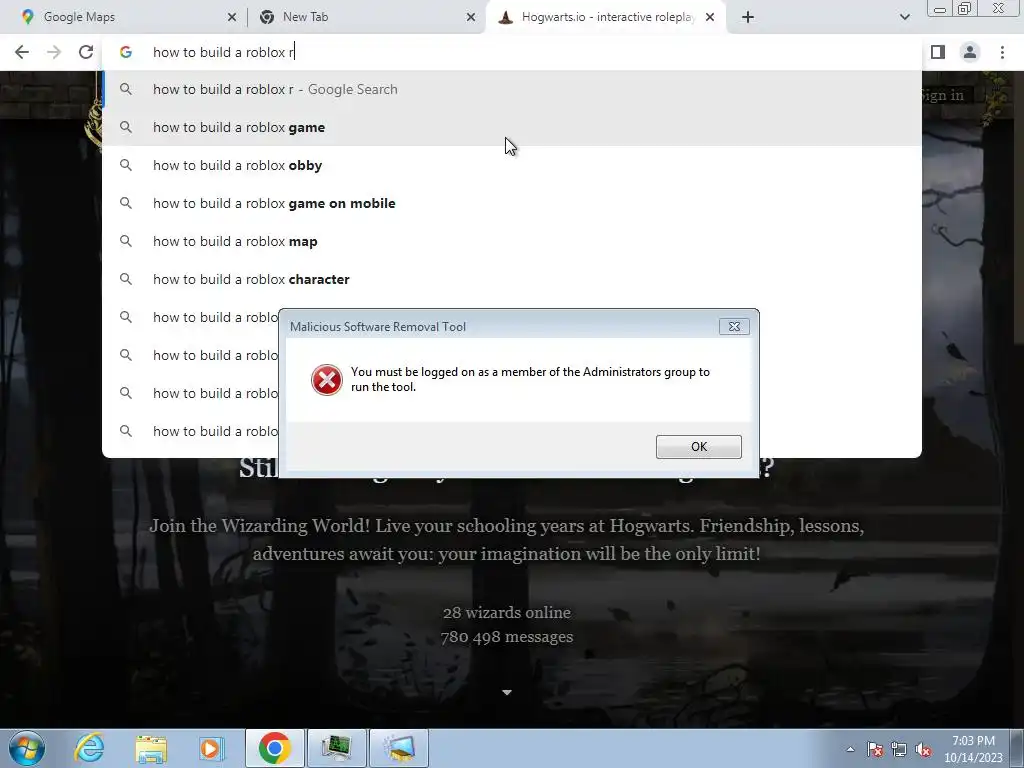1024x768 pixels.
Task: Select suggestion 'how to build a roblox r - Google Search'
Action: pyautogui.click(x=512, y=89)
